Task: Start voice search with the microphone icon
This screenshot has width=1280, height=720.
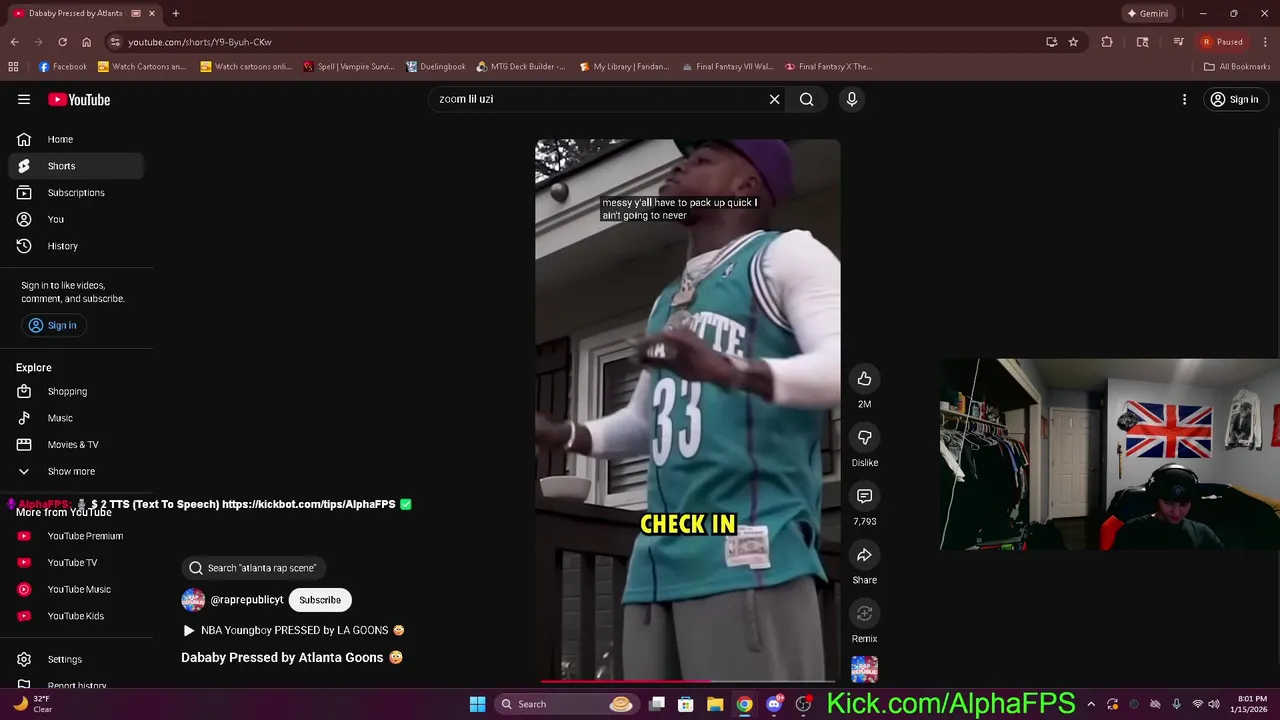Action: [x=852, y=99]
